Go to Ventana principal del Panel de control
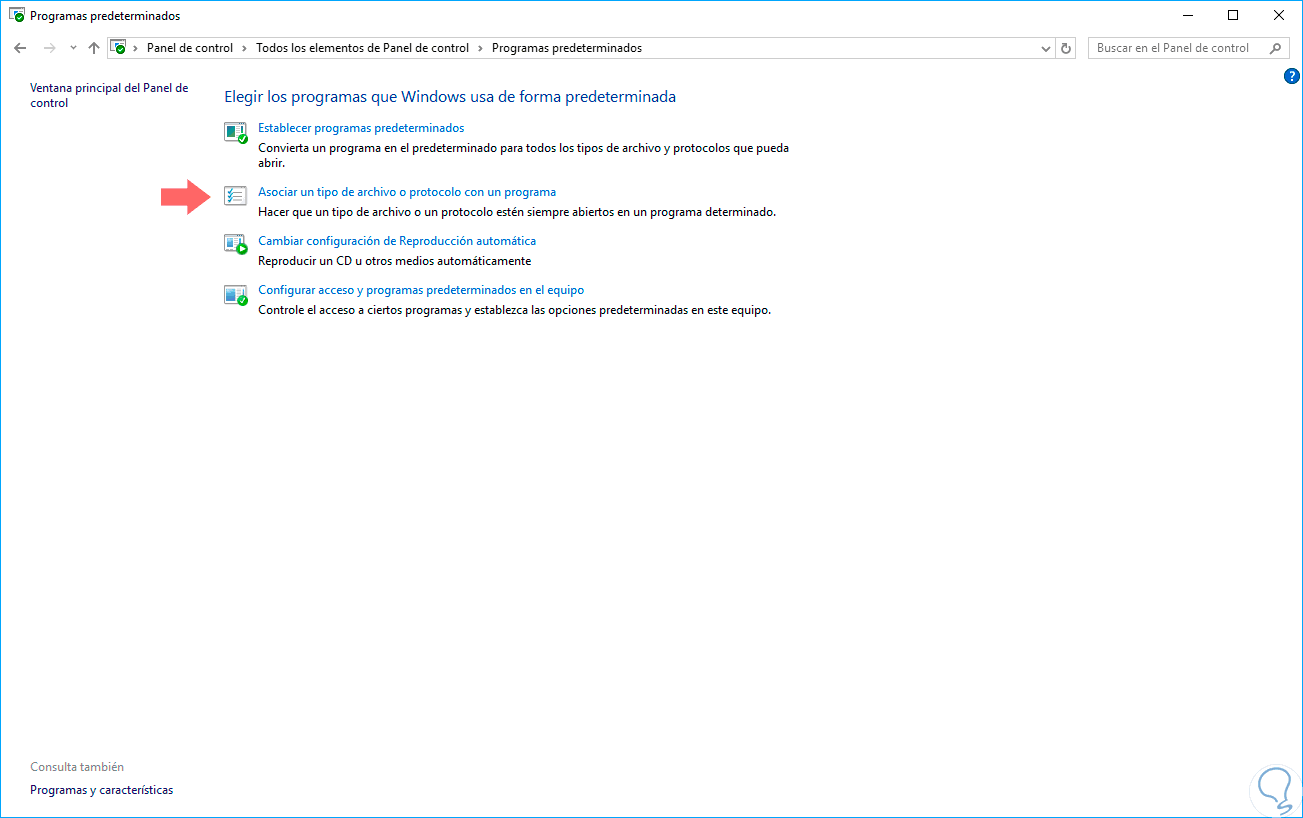The image size is (1303, 818). tap(109, 95)
